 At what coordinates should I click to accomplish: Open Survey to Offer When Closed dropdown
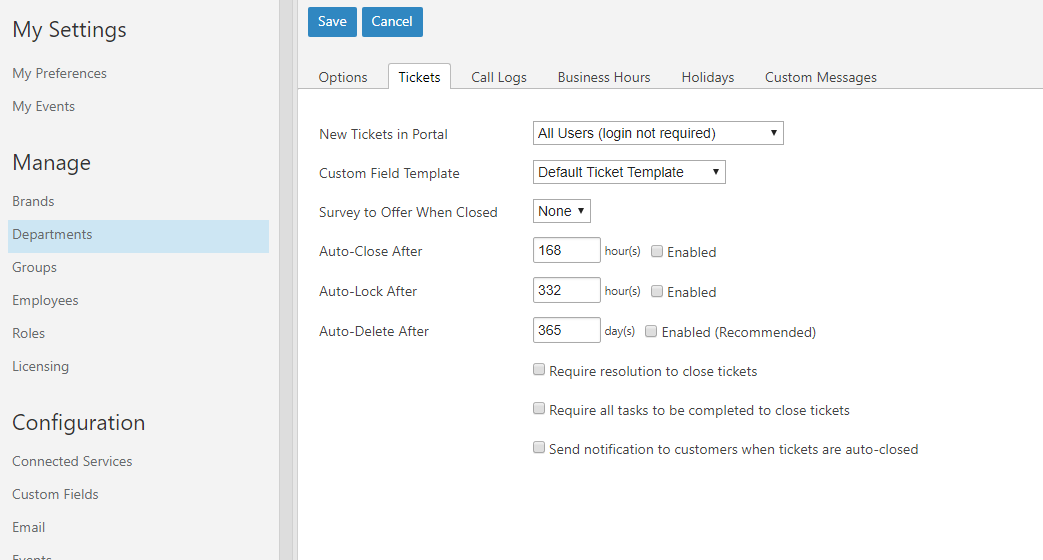pos(562,211)
